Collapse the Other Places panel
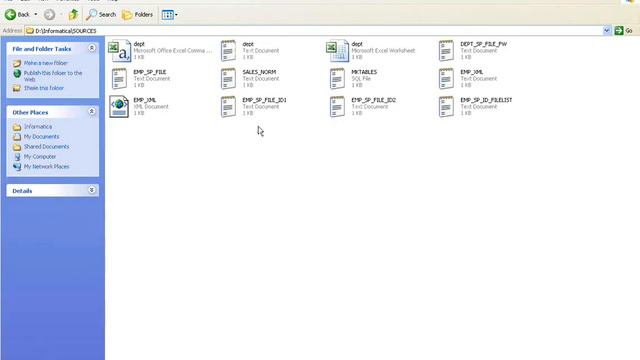Screen dimensions: 640x360 (92, 112)
